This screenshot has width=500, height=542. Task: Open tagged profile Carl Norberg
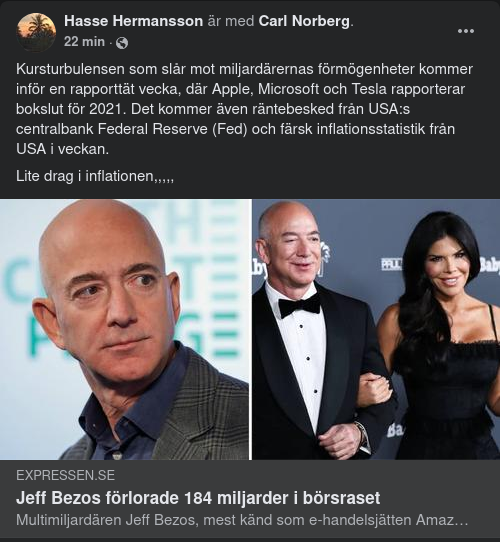(304, 21)
